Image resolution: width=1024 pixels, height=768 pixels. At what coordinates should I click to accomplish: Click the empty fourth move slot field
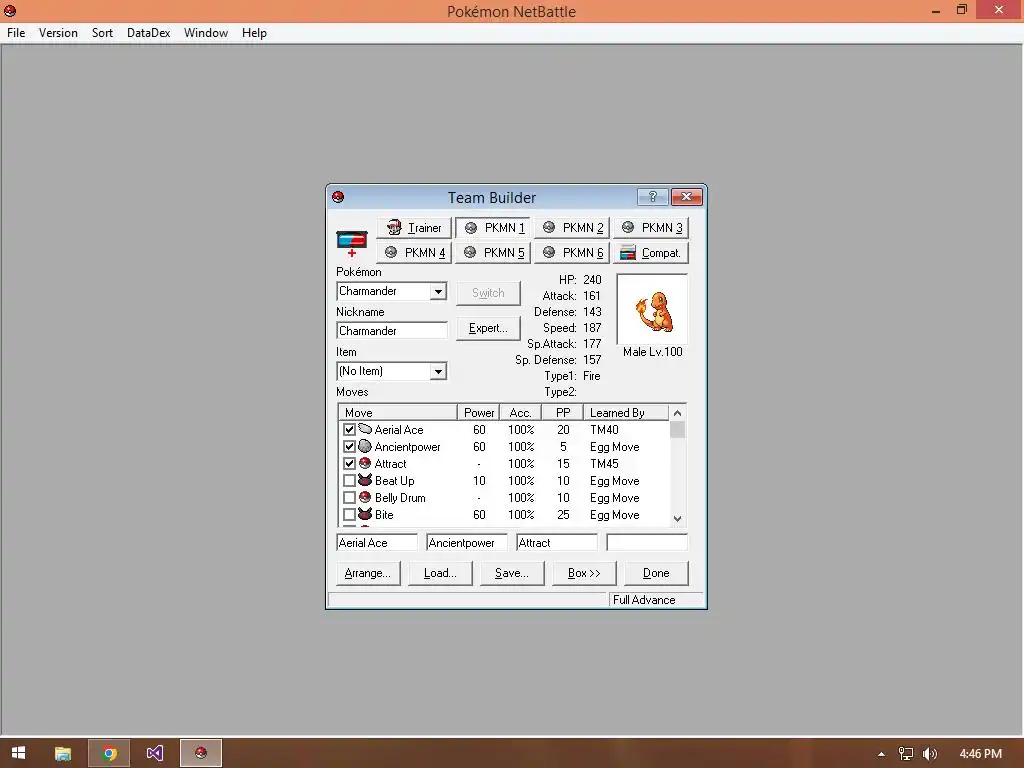click(x=647, y=542)
